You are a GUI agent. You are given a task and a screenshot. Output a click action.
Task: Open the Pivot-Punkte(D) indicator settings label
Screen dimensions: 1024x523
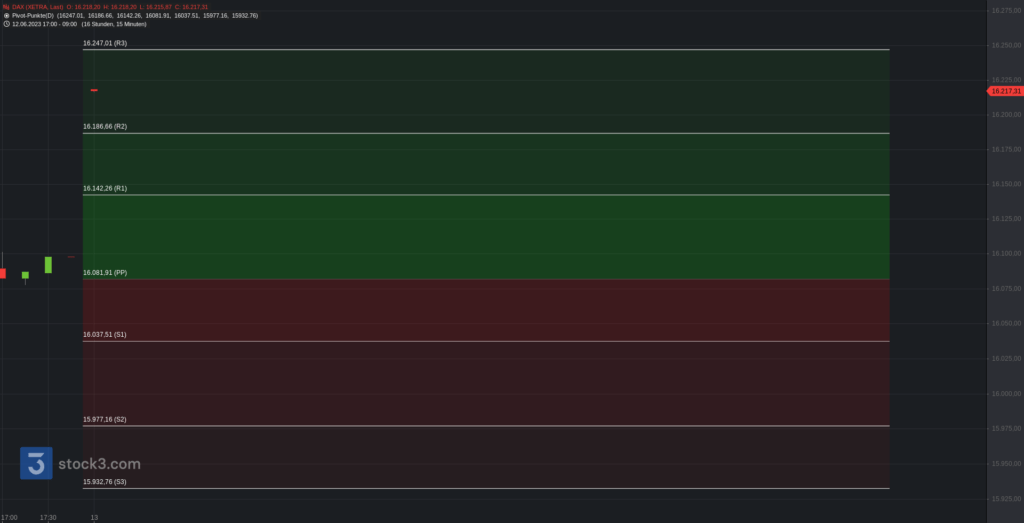click(33, 15)
